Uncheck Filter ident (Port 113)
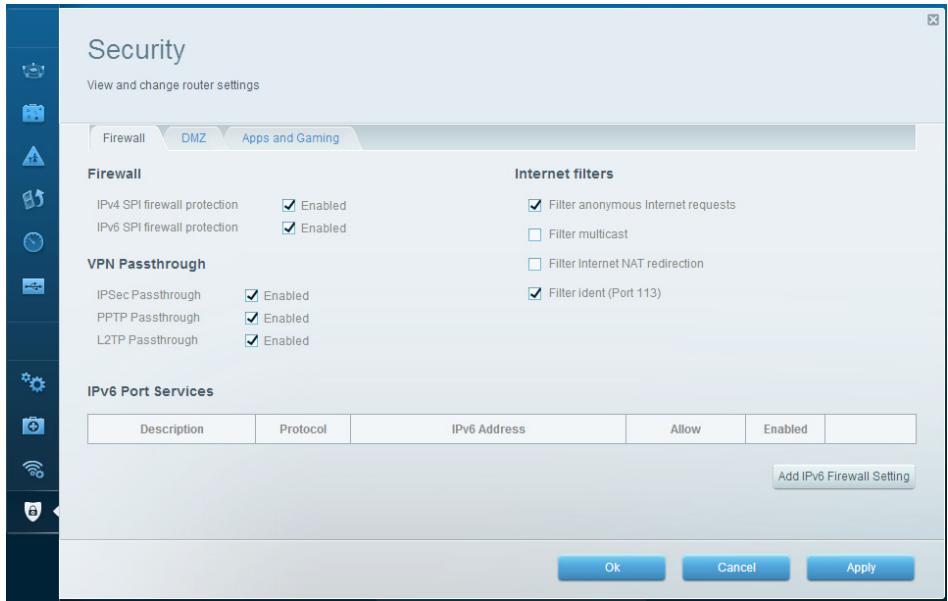948x601 pixels. click(x=534, y=293)
